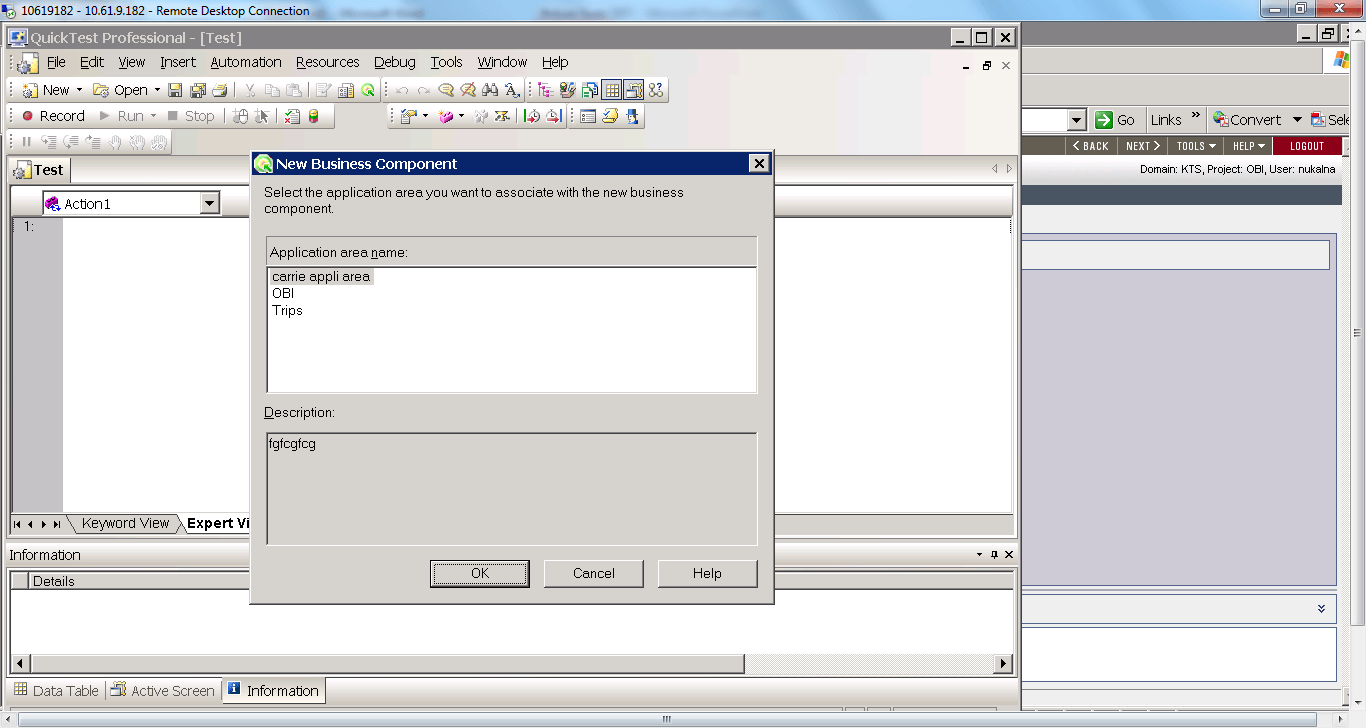
Task: Select Trips in the application area list
Action: pyautogui.click(x=287, y=311)
